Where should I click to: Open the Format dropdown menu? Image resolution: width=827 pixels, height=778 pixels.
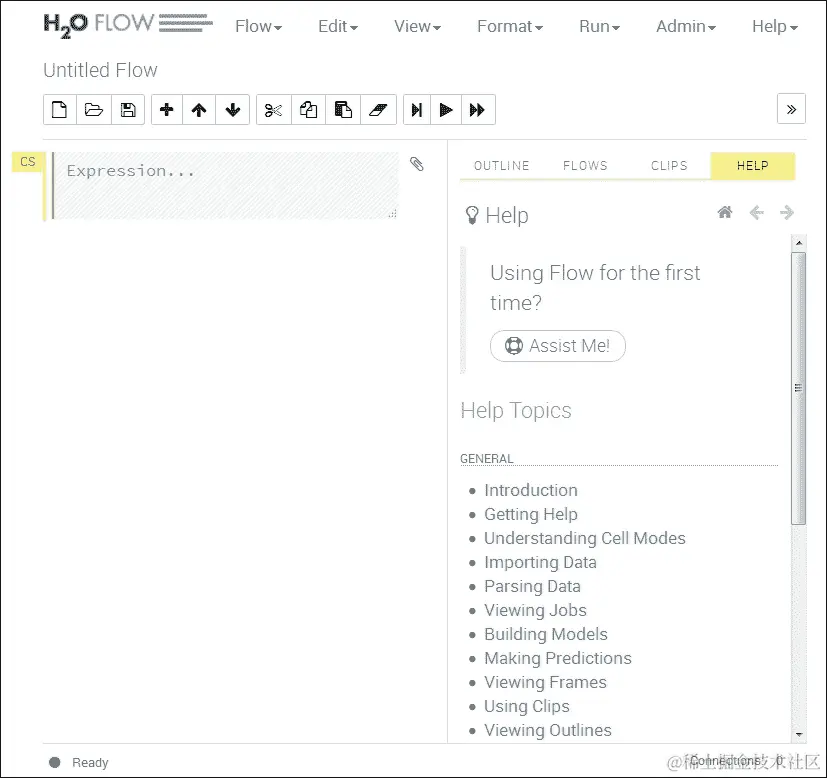510,26
